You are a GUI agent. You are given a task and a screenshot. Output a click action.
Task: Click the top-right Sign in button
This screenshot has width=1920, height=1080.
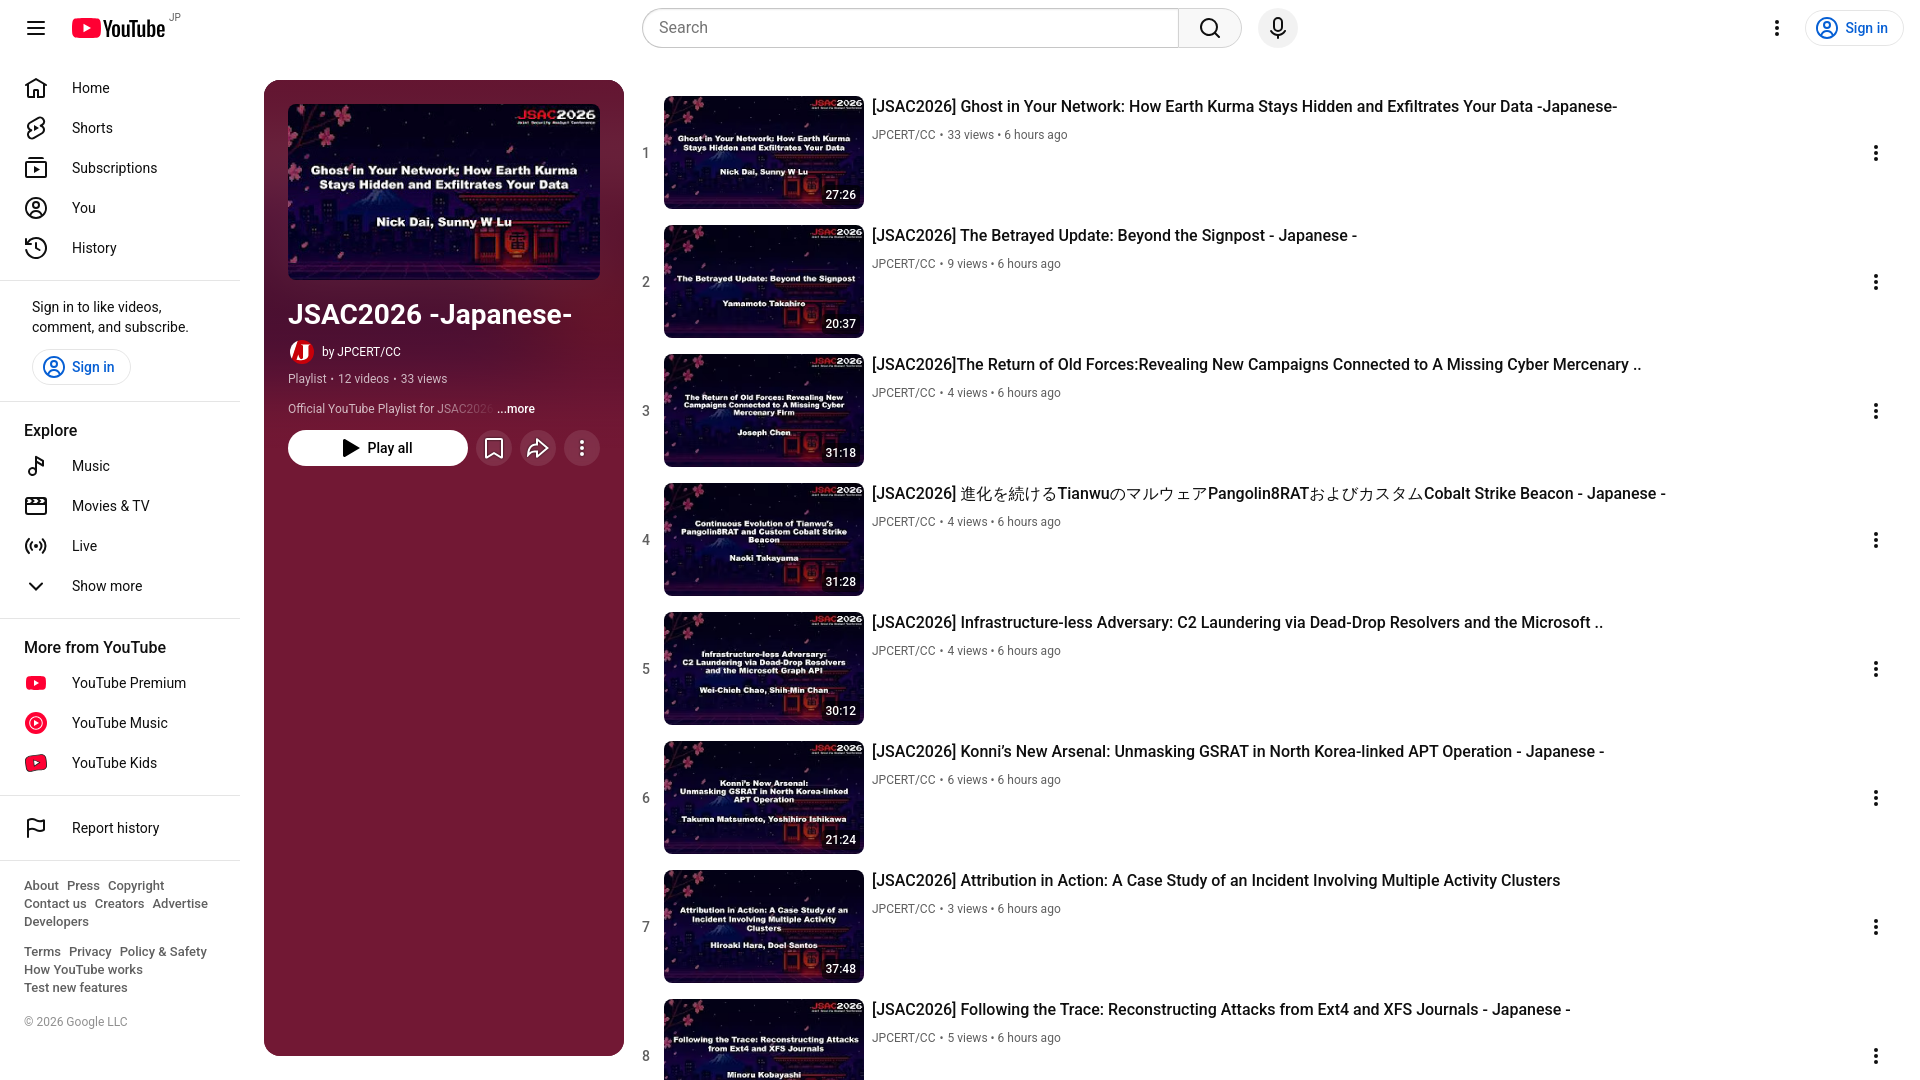click(x=1853, y=28)
